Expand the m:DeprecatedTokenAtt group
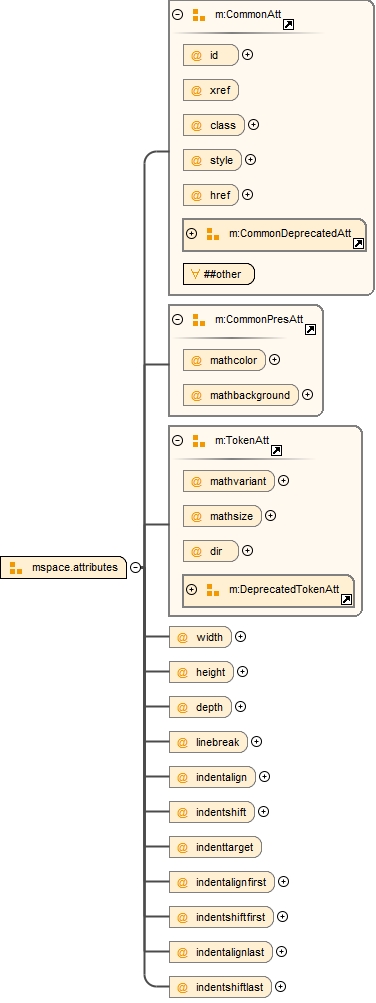This screenshot has height=1003, width=376. [191, 589]
